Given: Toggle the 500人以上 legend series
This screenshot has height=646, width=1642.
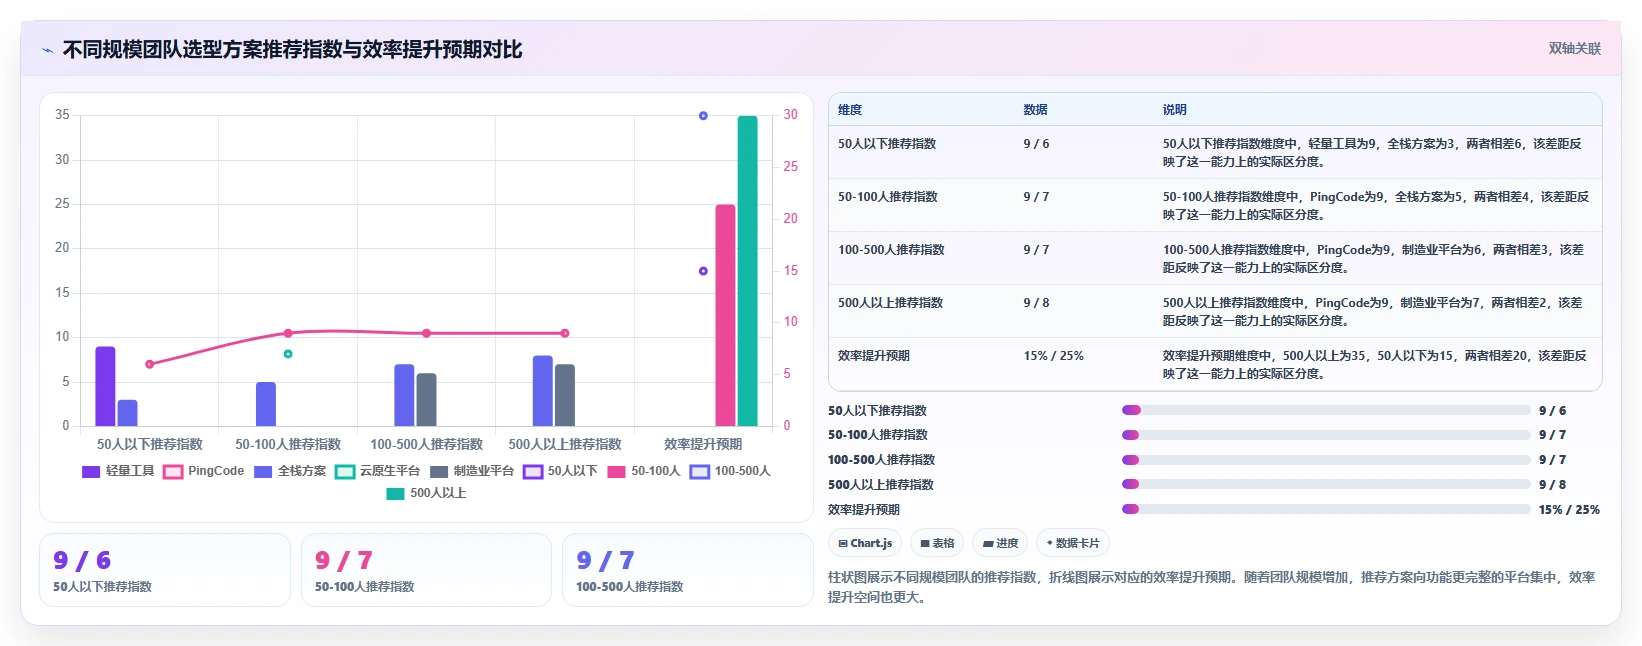Looking at the screenshot, I should (x=426, y=493).
